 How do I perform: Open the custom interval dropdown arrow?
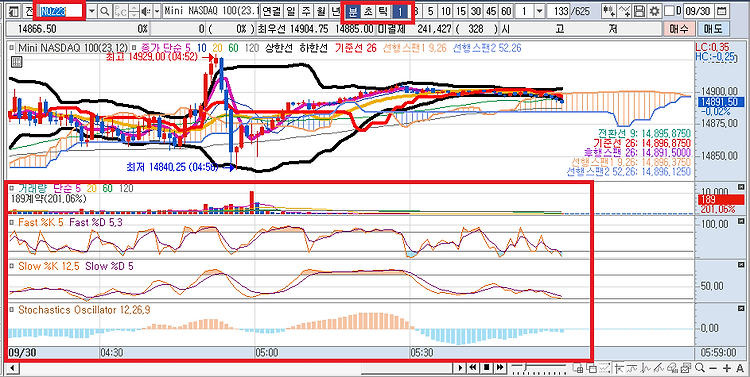[x=540, y=10]
